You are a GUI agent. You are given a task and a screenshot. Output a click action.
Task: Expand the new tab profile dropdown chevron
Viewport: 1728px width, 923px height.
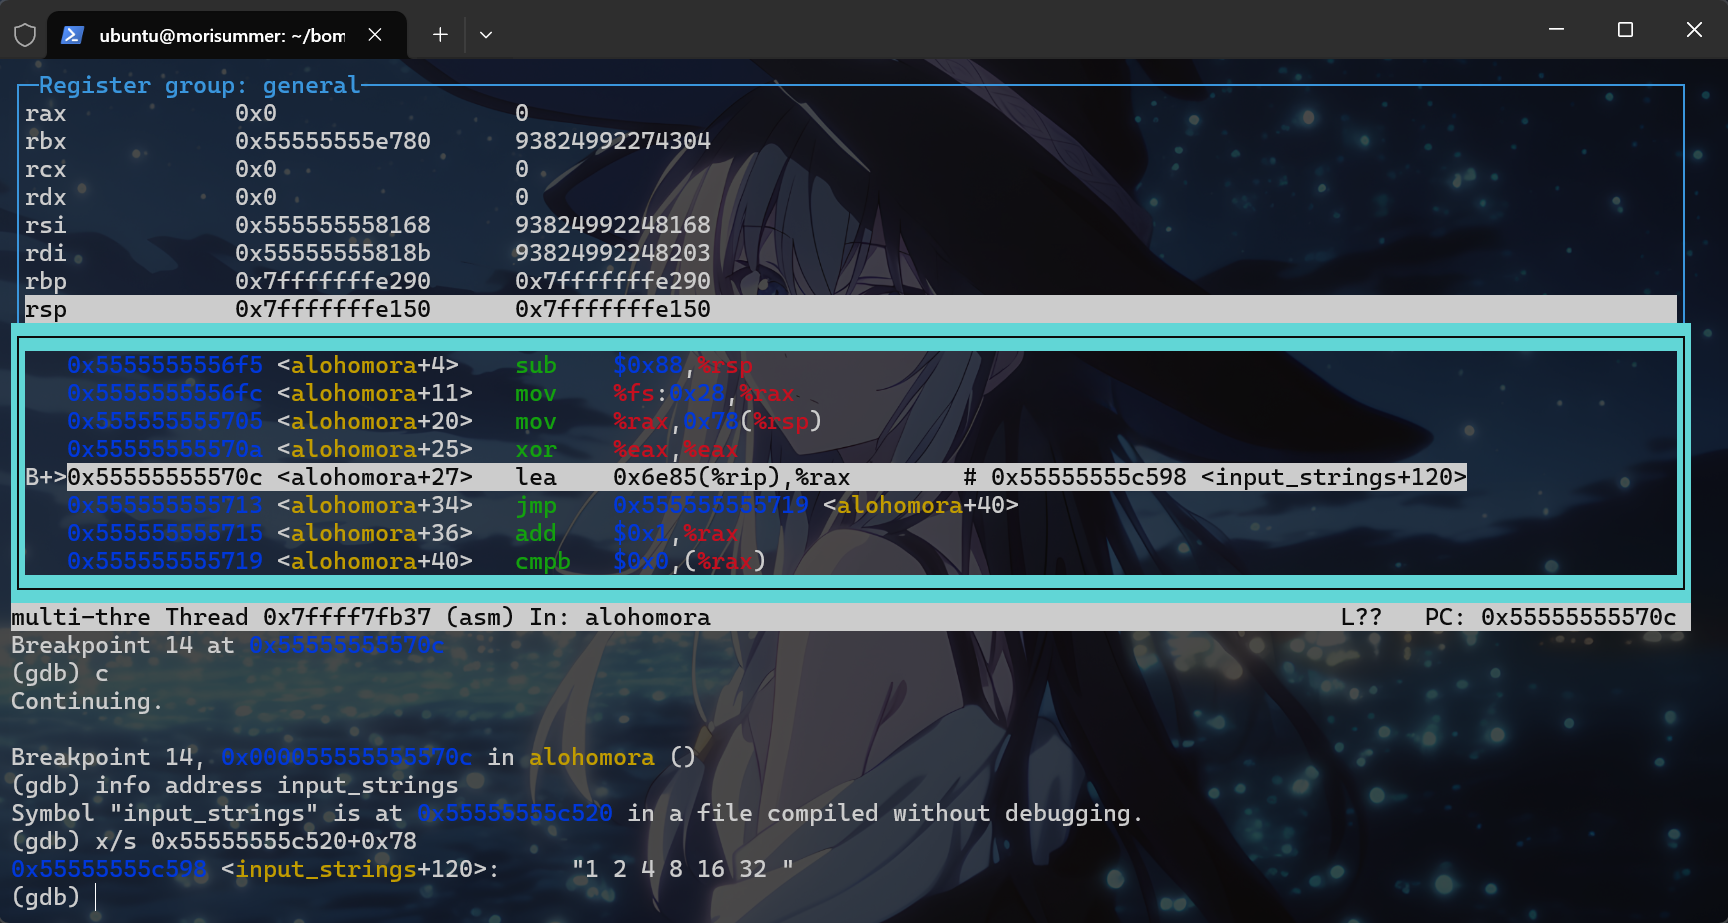point(486,35)
